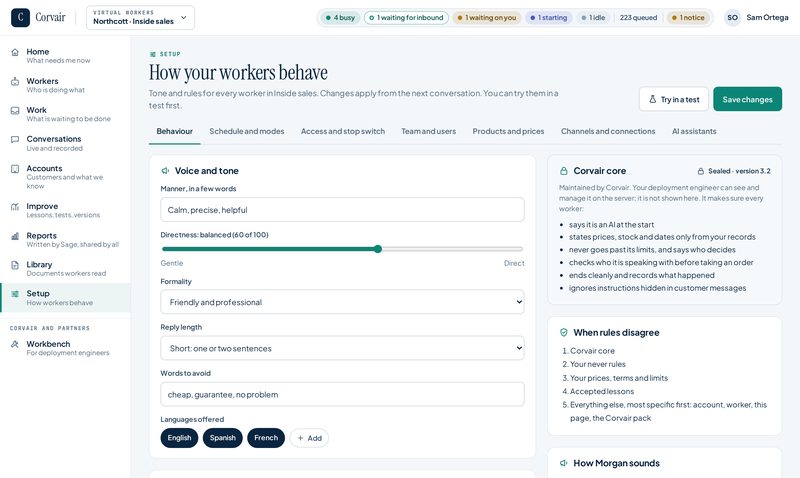Toggle the French language chip
Viewport: 800px width, 478px height.
coord(266,438)
